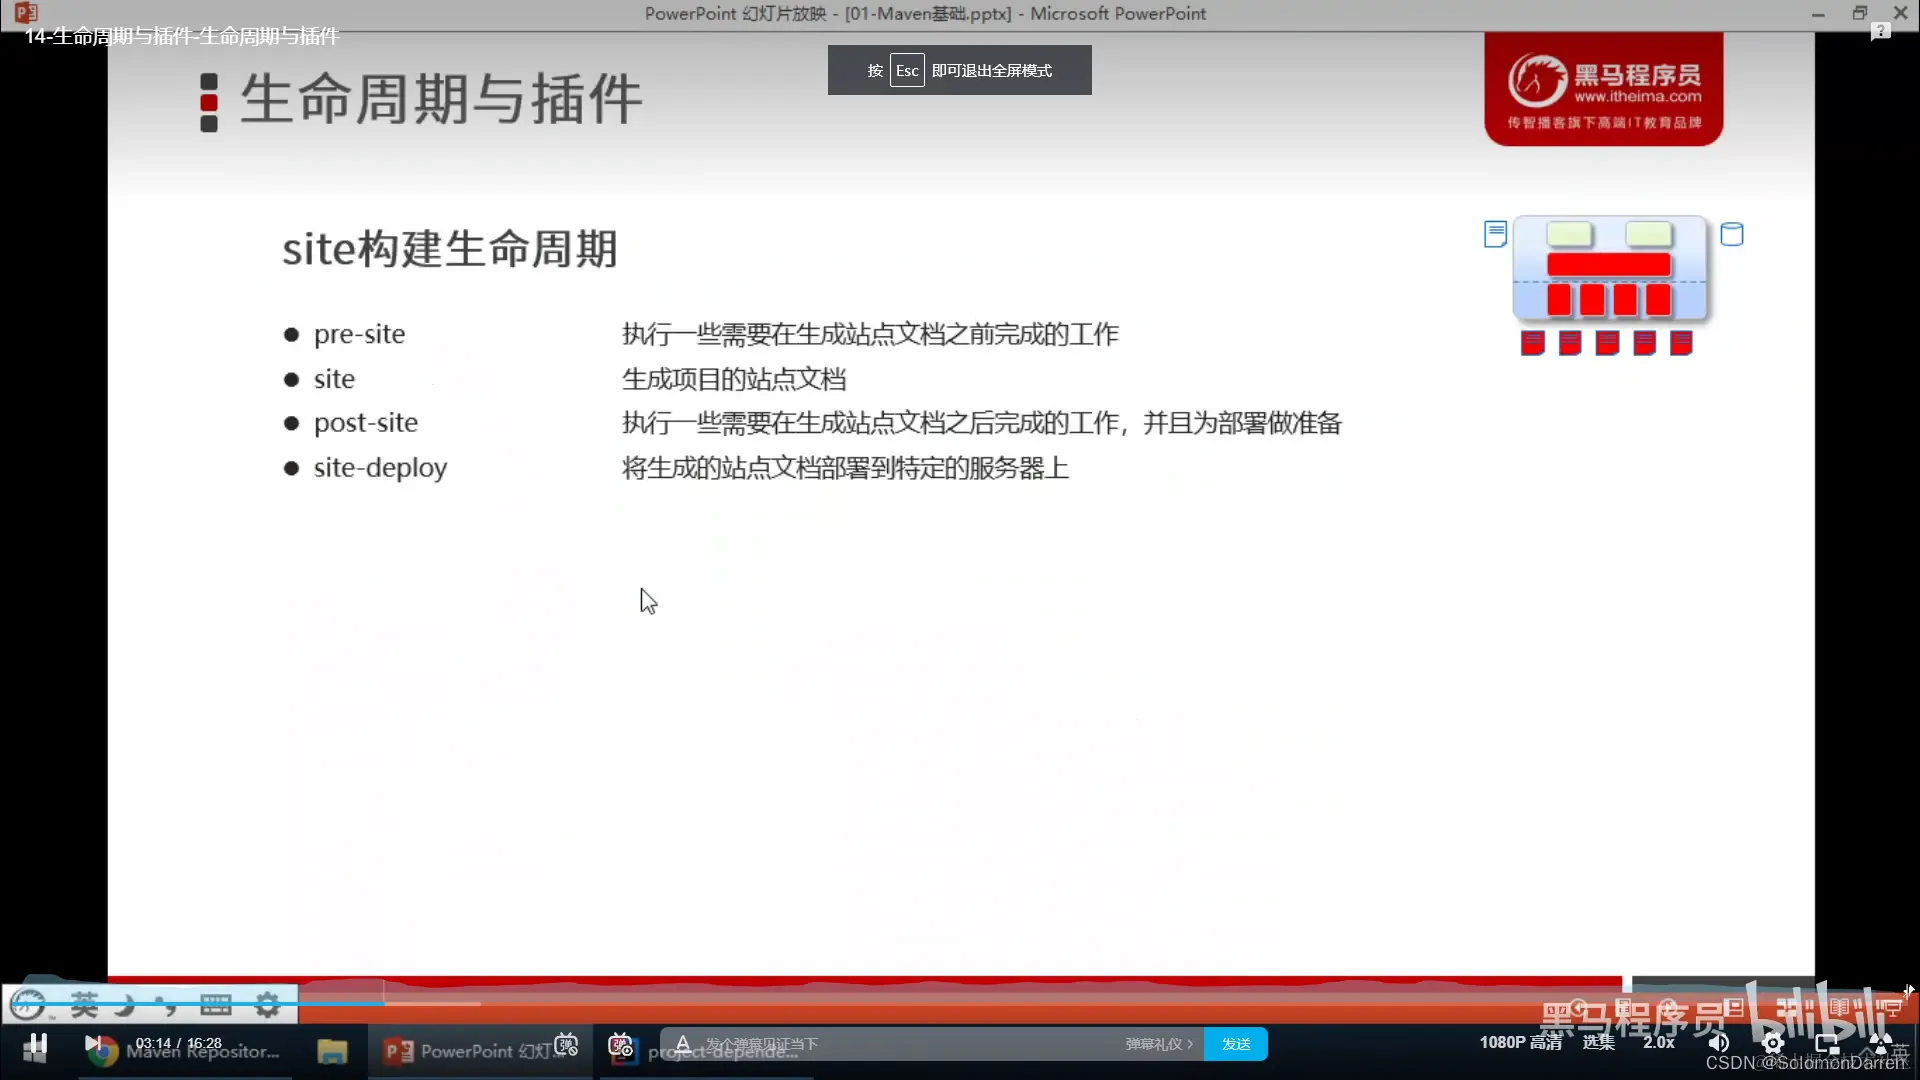This screenshot has width=1920, height=1080.
Task: Toggle night mode with the moon icon
Action: coord(124,1005)
